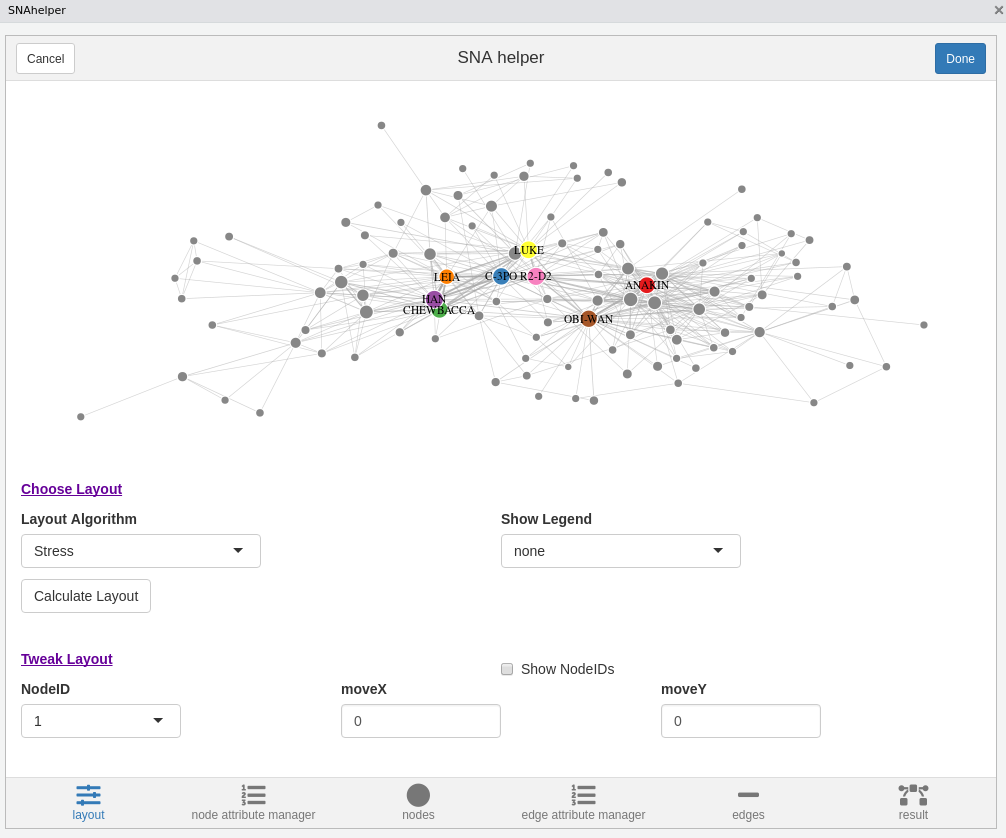
Task: Open the Show Legend dropdown
Action: click(x=621, y=551)
